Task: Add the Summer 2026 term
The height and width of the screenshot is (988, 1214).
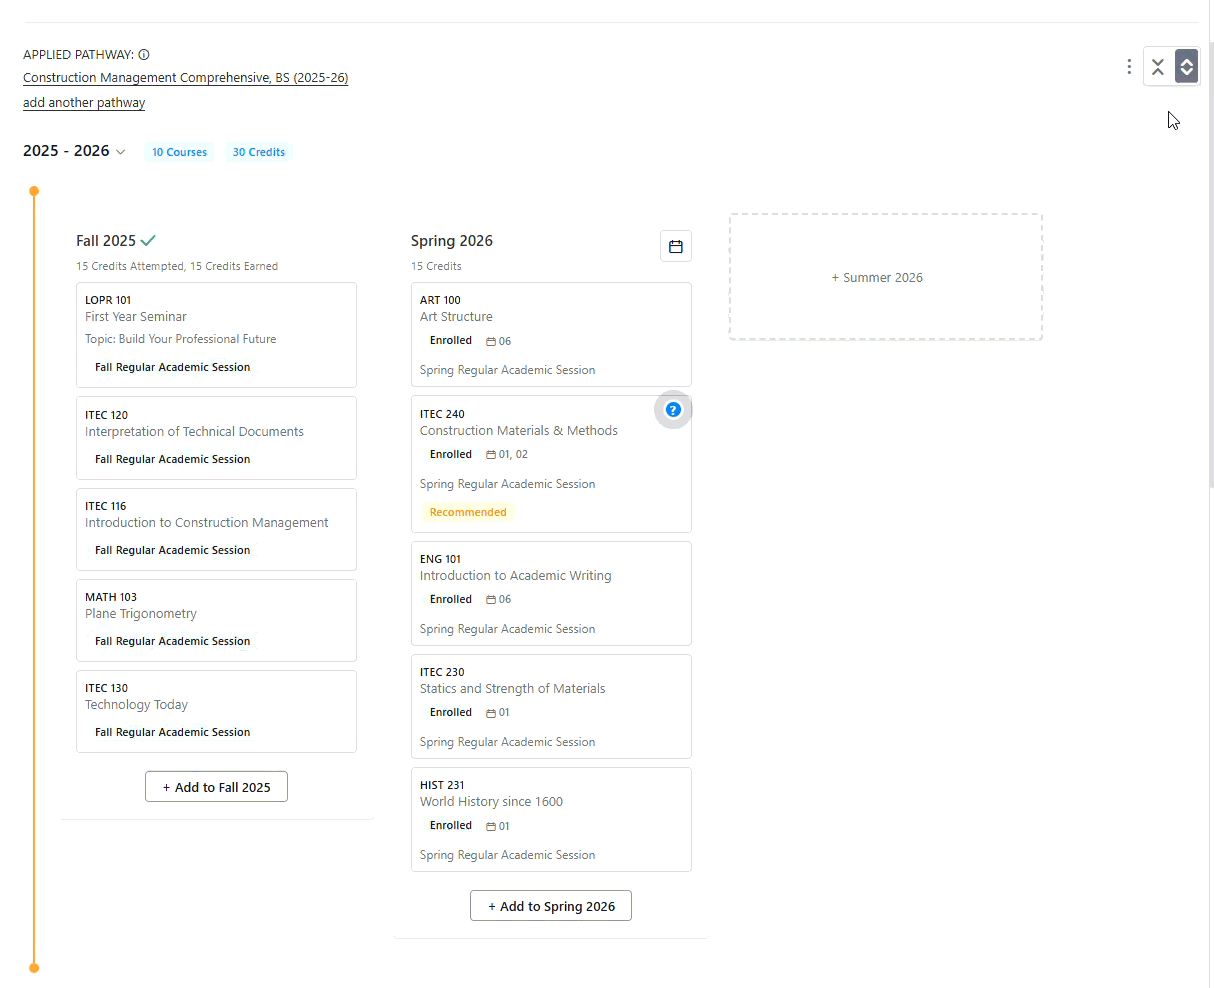Action: click(x=886, y=277)
